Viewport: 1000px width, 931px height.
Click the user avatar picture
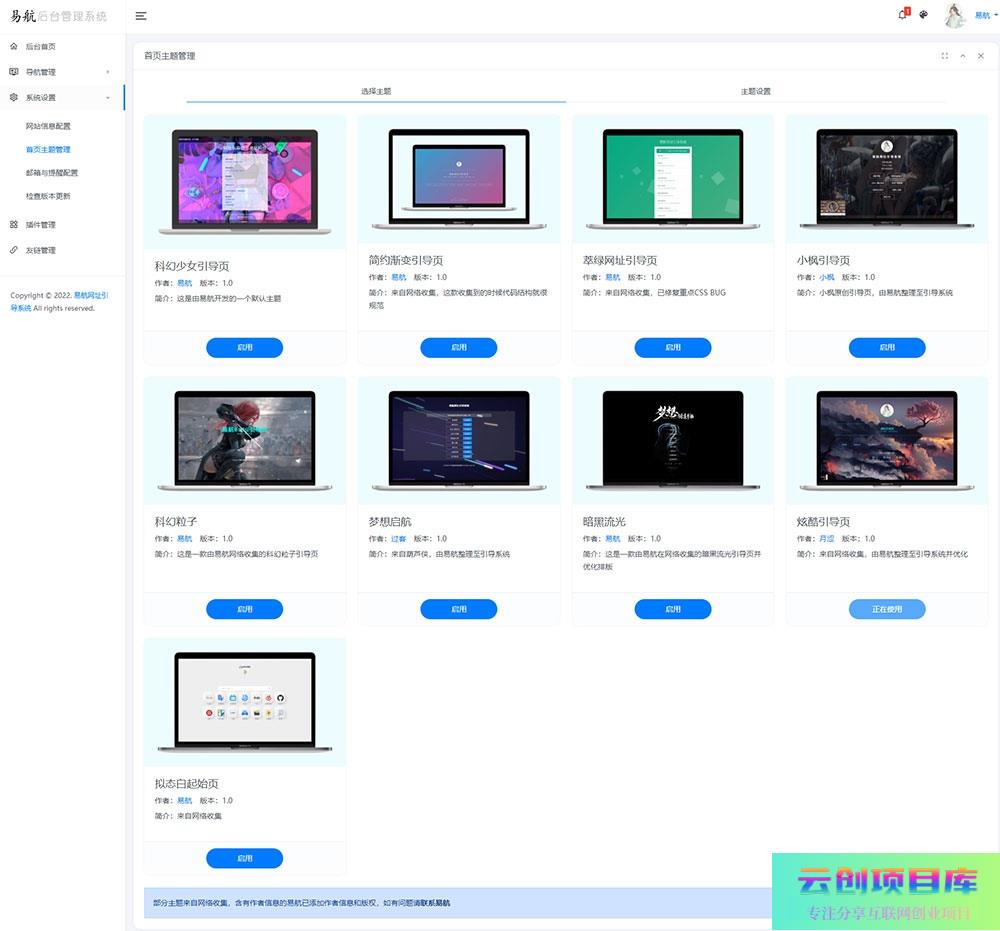pos(954,15)
